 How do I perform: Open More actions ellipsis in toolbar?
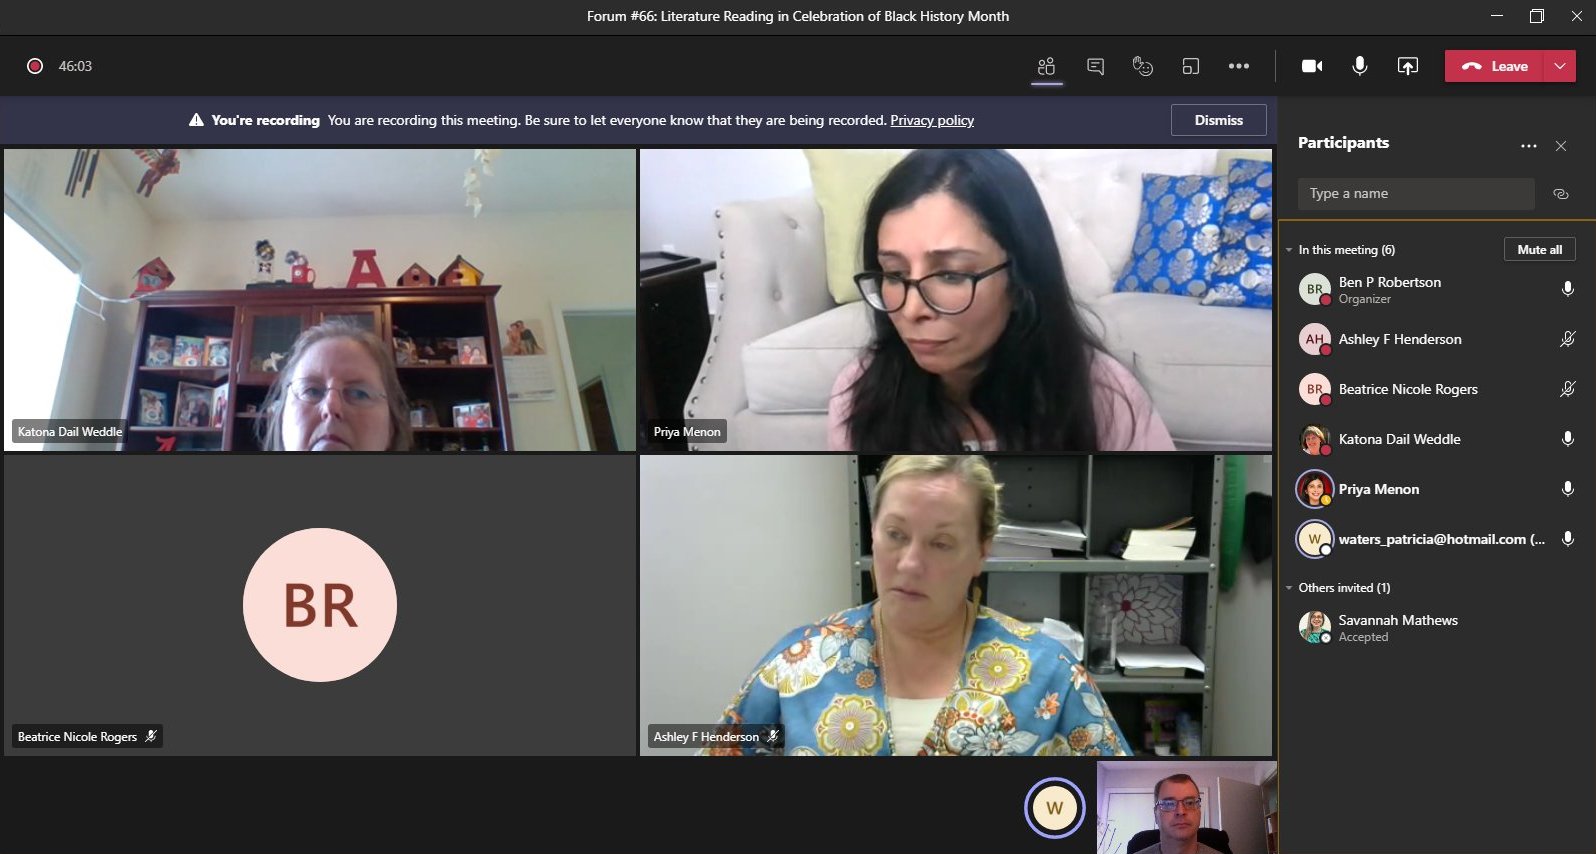[1239, 66]
